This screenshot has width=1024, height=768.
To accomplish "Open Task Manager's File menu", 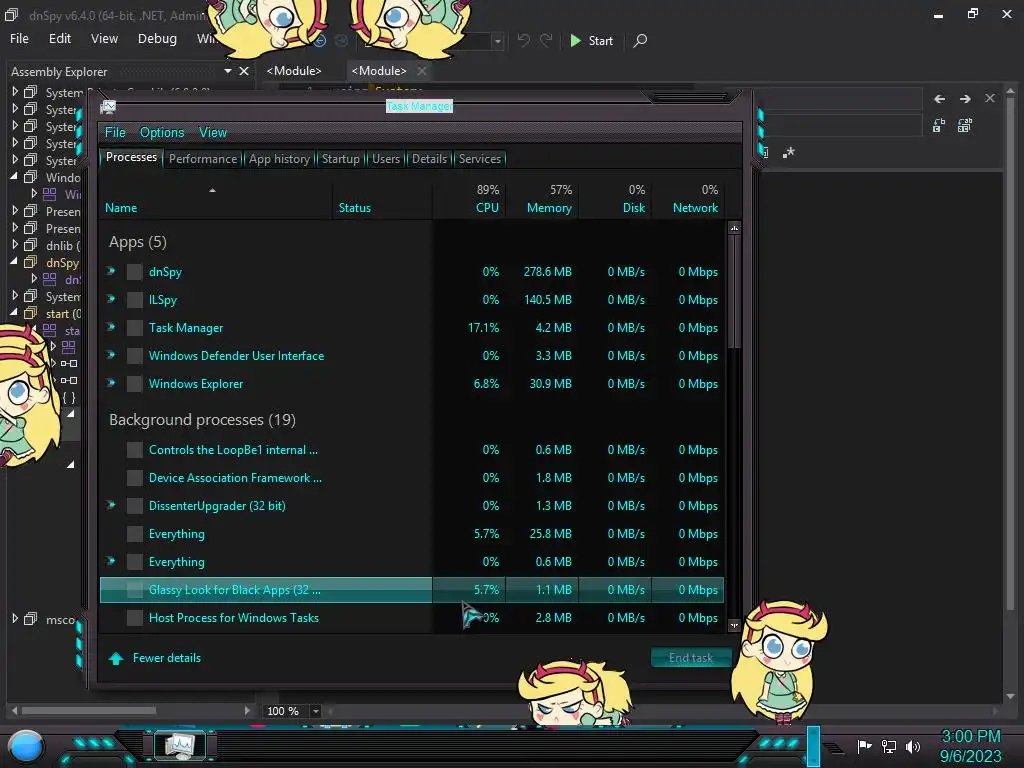I will (115, 133).
